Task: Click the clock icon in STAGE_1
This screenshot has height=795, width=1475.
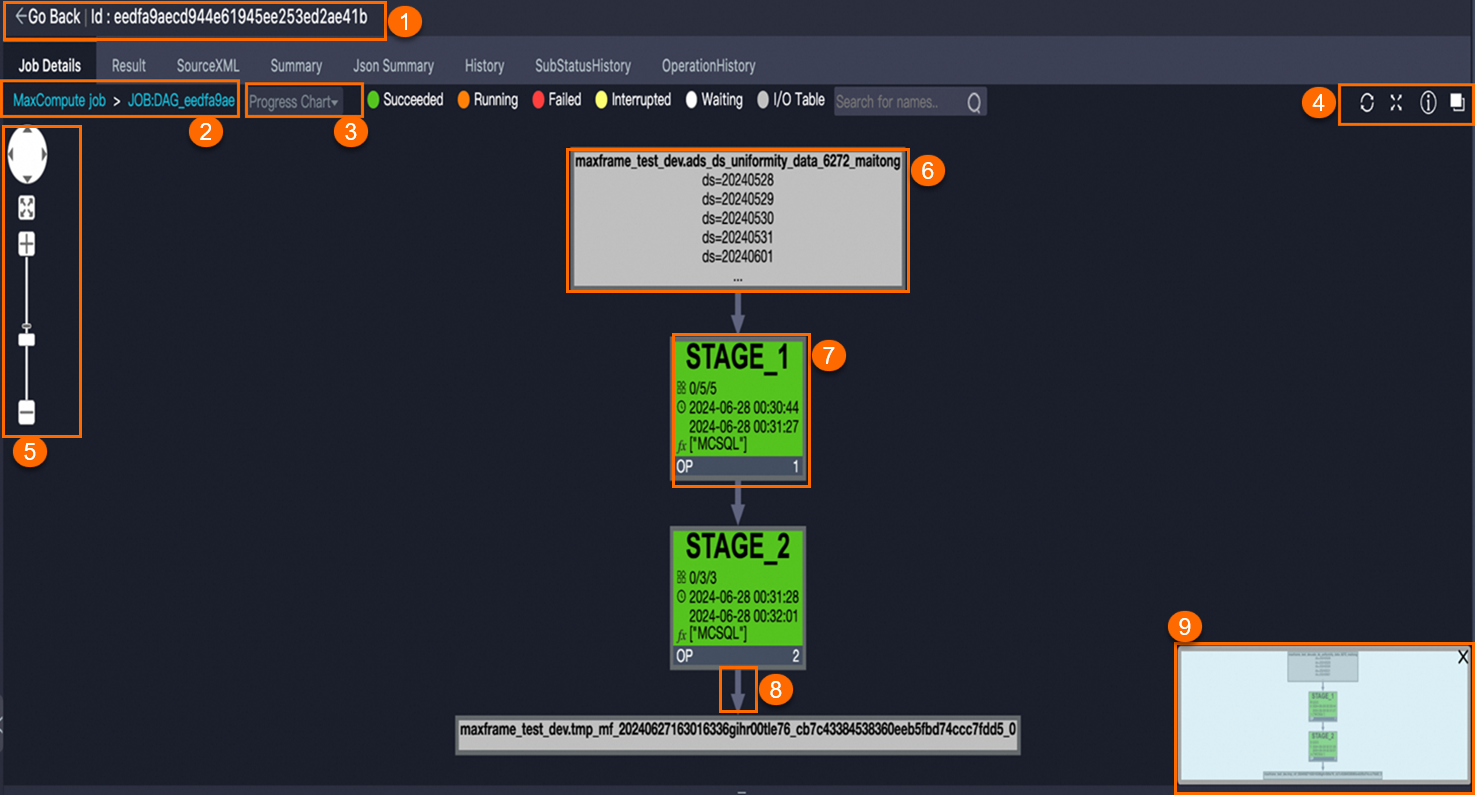Action: 681,408
